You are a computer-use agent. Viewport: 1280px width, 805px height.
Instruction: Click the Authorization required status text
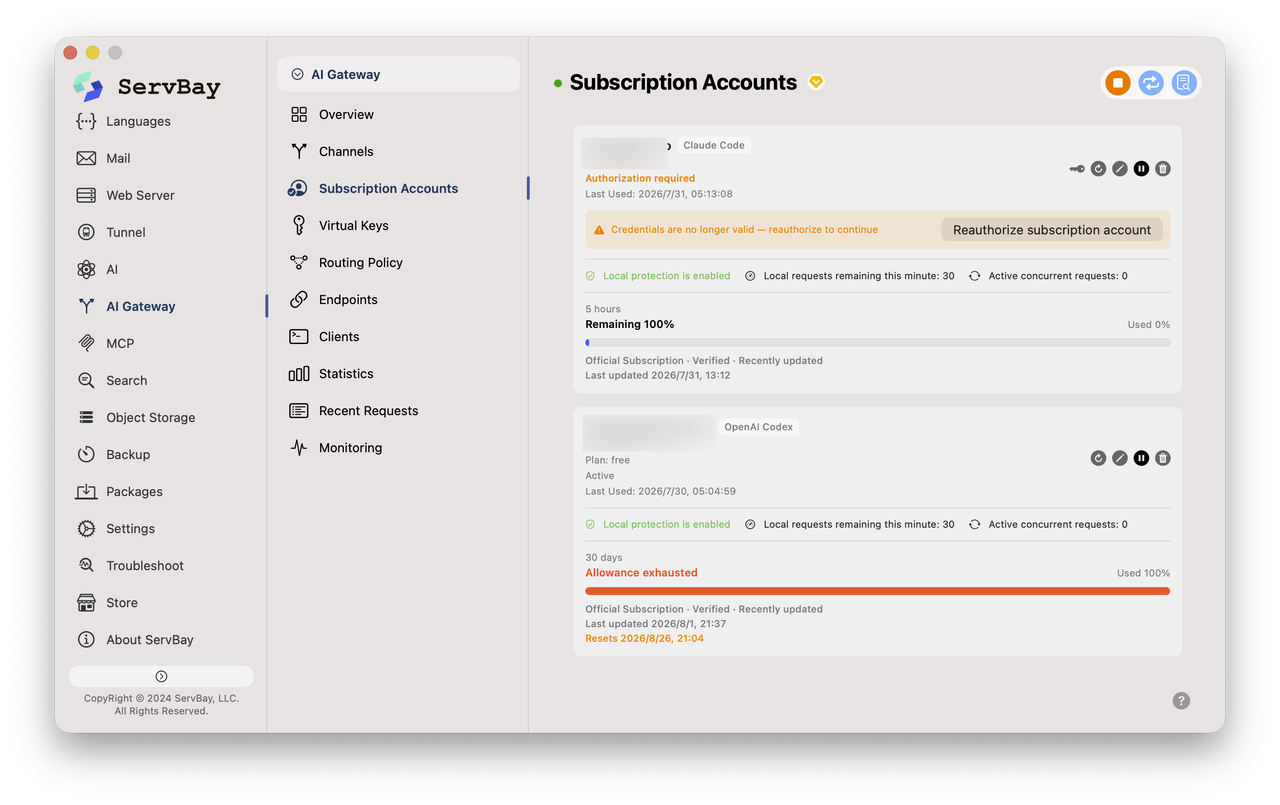640,179
